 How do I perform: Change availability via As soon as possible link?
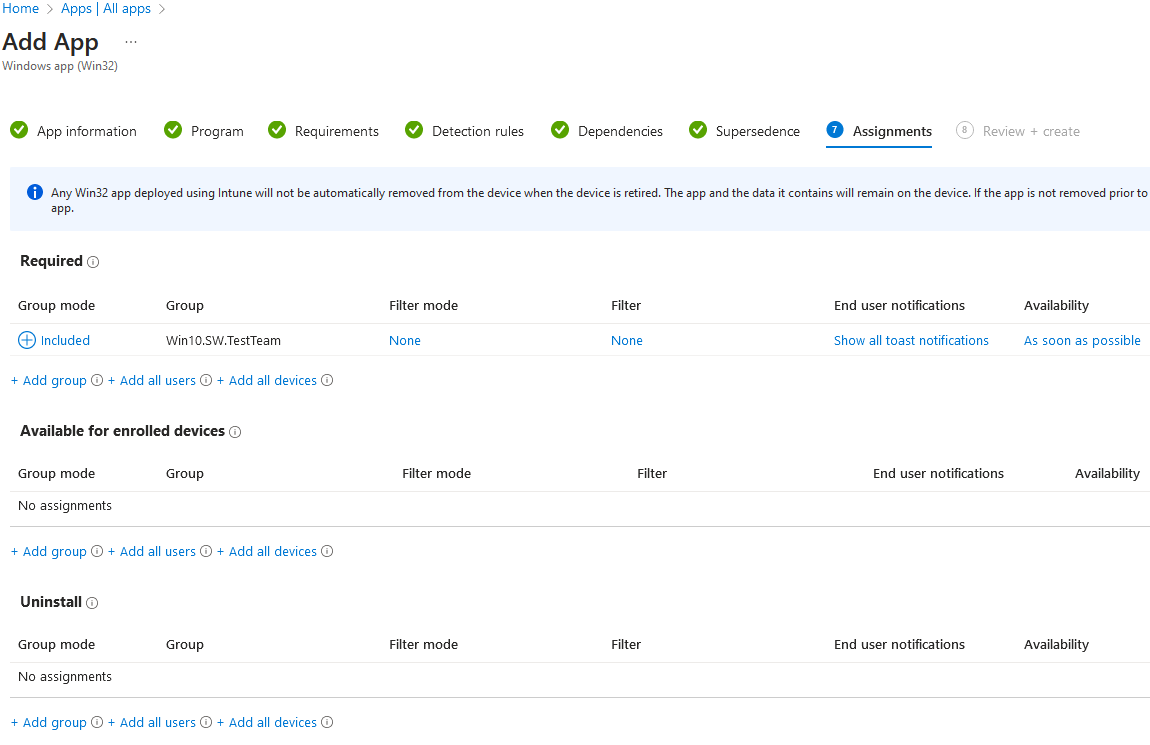1081,340
